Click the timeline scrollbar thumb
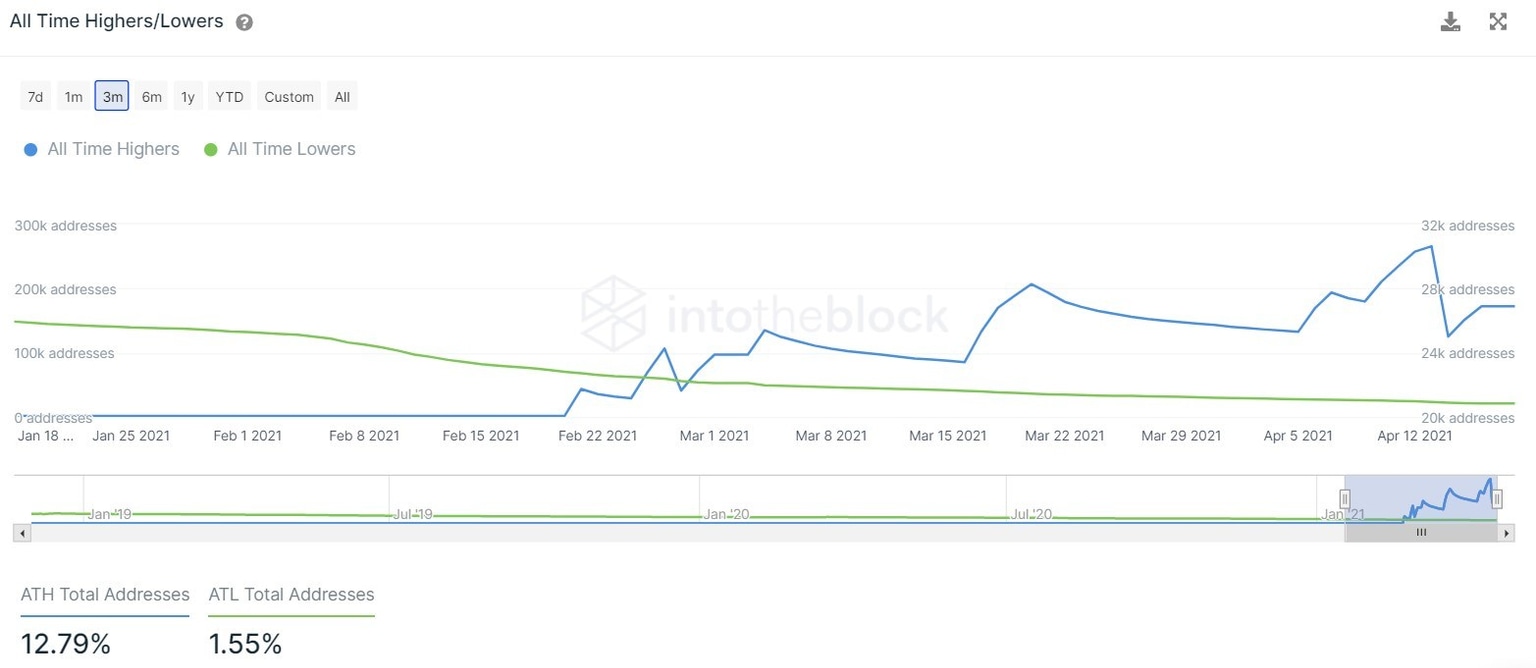Image resolution: width=1536 pixels, height=668 pixels. pyautogui.click(x=1421, y=533)
